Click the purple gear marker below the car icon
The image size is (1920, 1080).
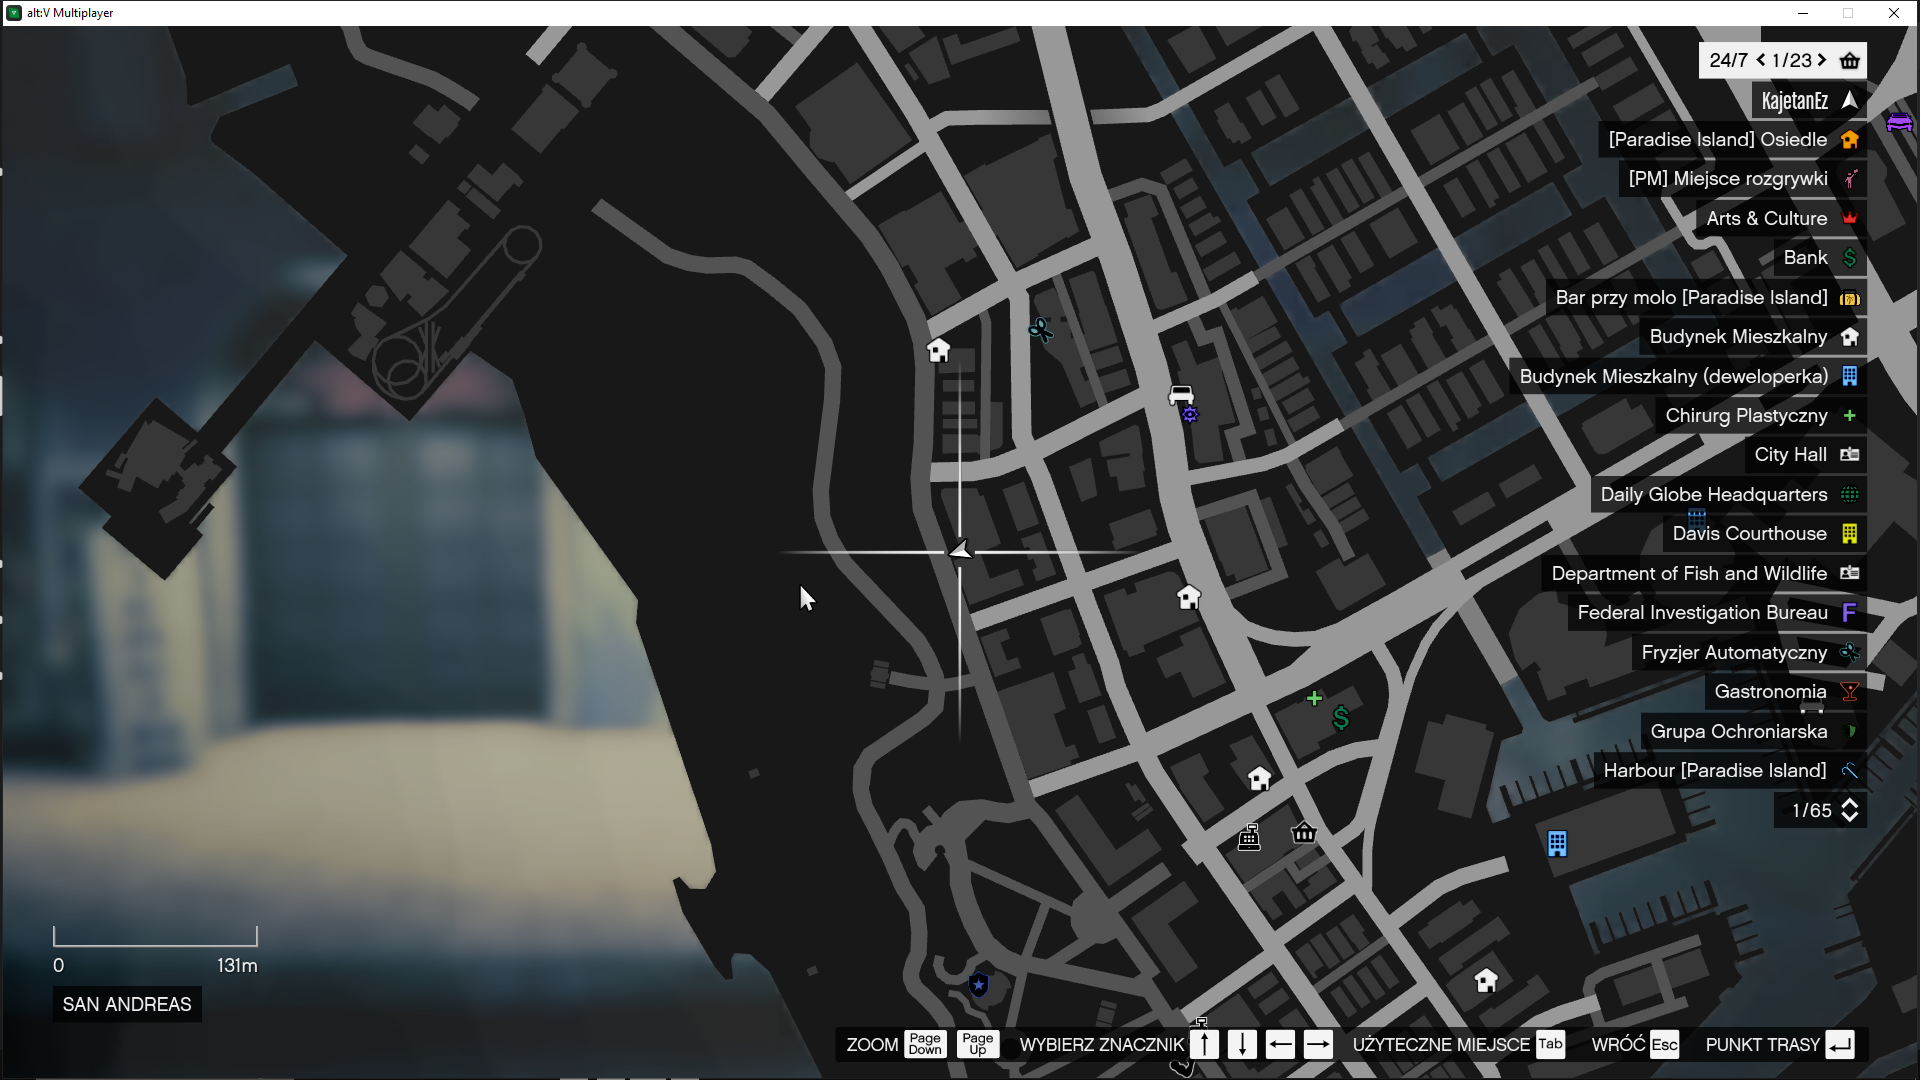tap(1189, 414)
